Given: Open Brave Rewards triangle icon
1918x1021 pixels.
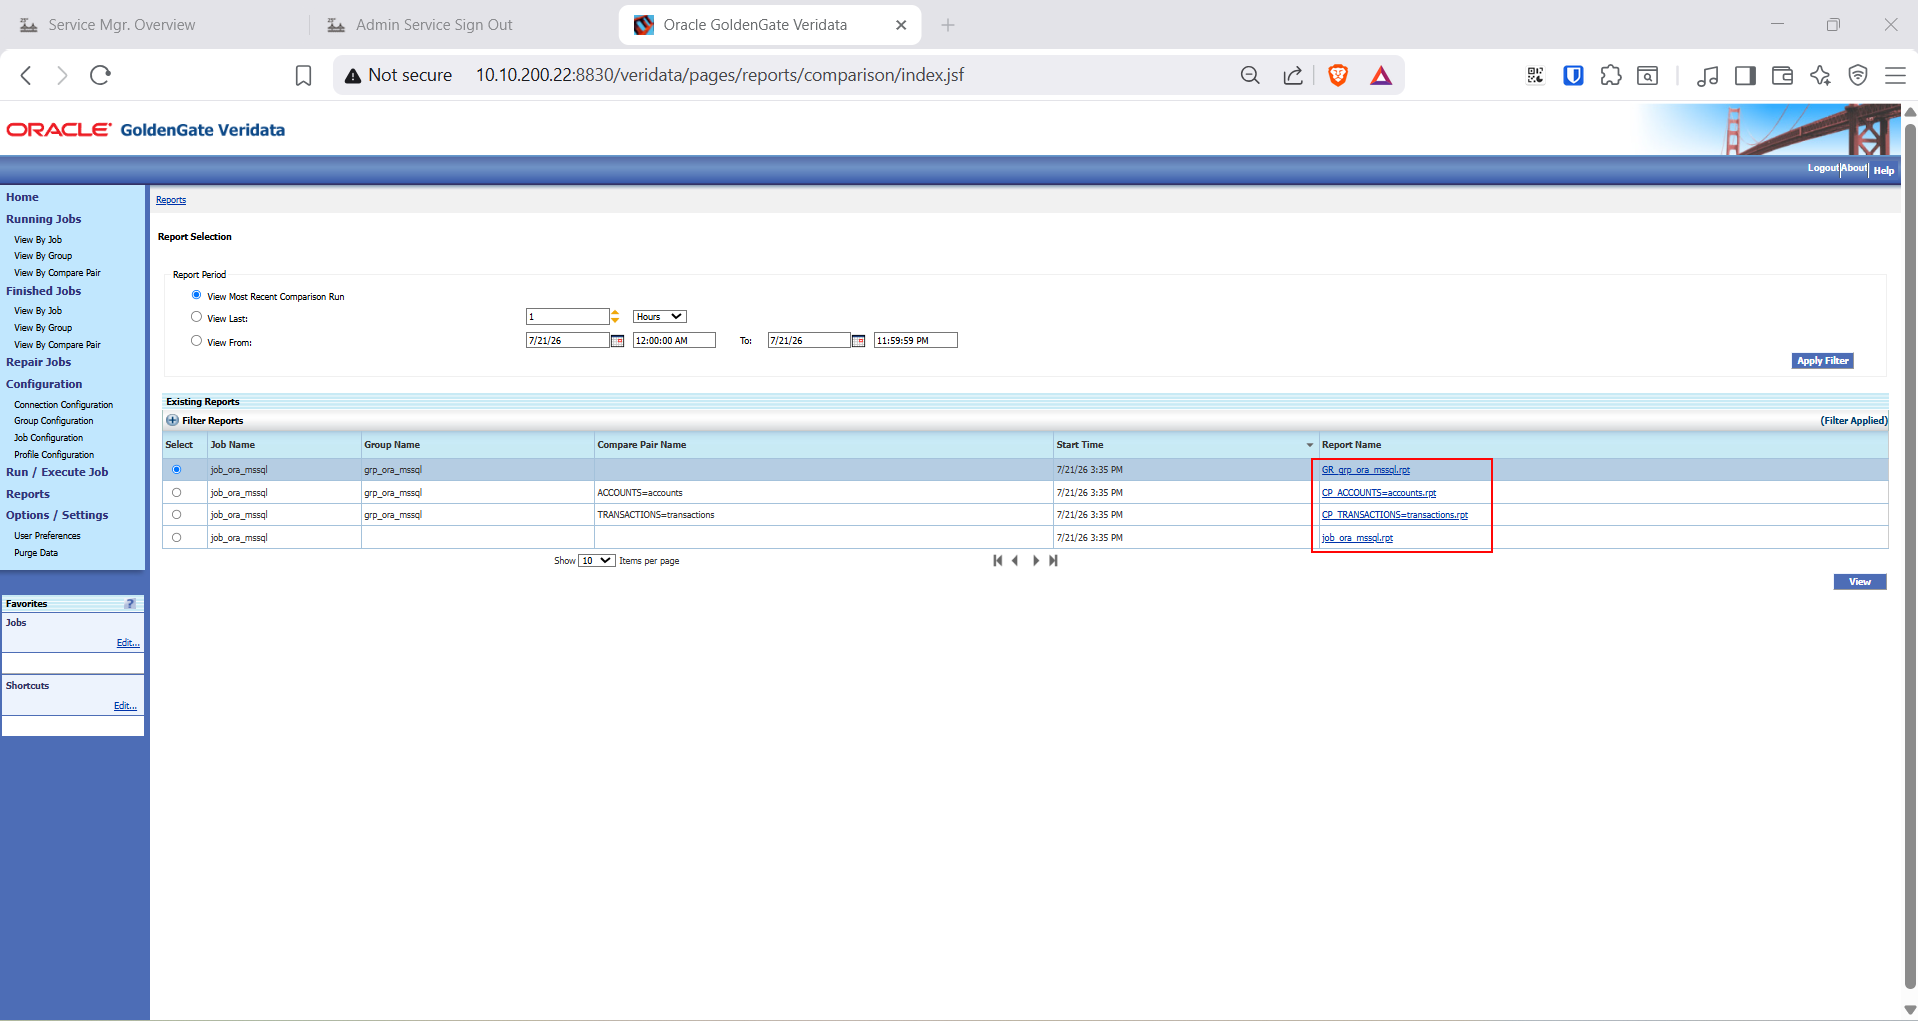Looking at the screenshot, I should coord(1381,75).
